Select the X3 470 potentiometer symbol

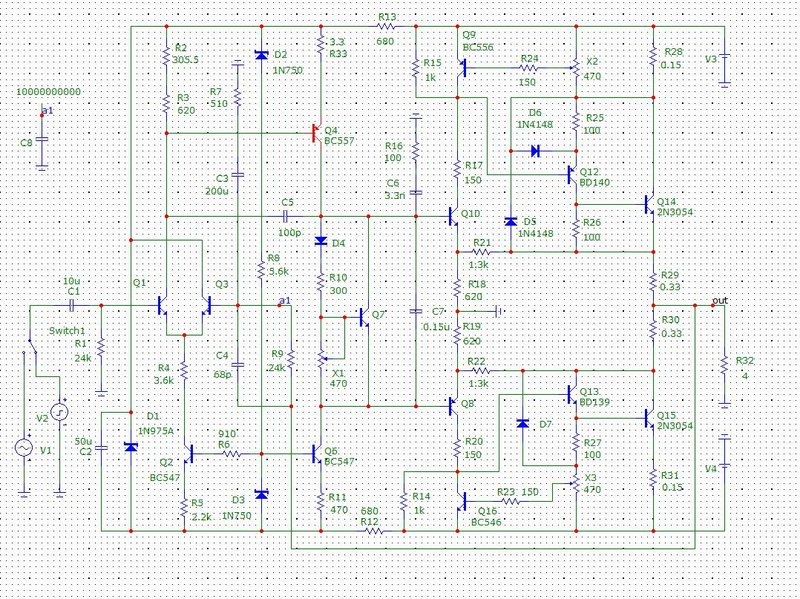click(x=576, y=483)
